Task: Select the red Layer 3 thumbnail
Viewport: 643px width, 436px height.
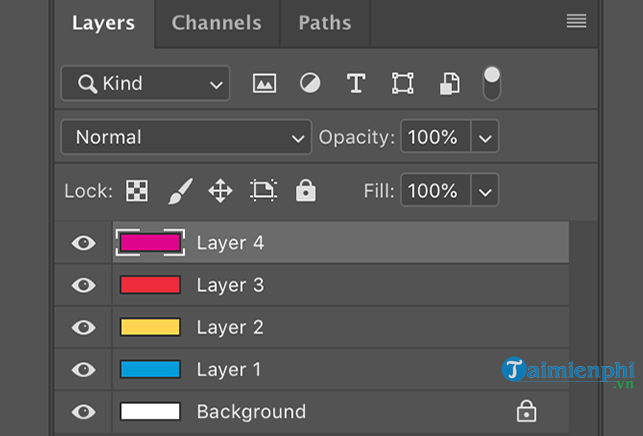Action: pyautogui.click(x=150, y=285)
